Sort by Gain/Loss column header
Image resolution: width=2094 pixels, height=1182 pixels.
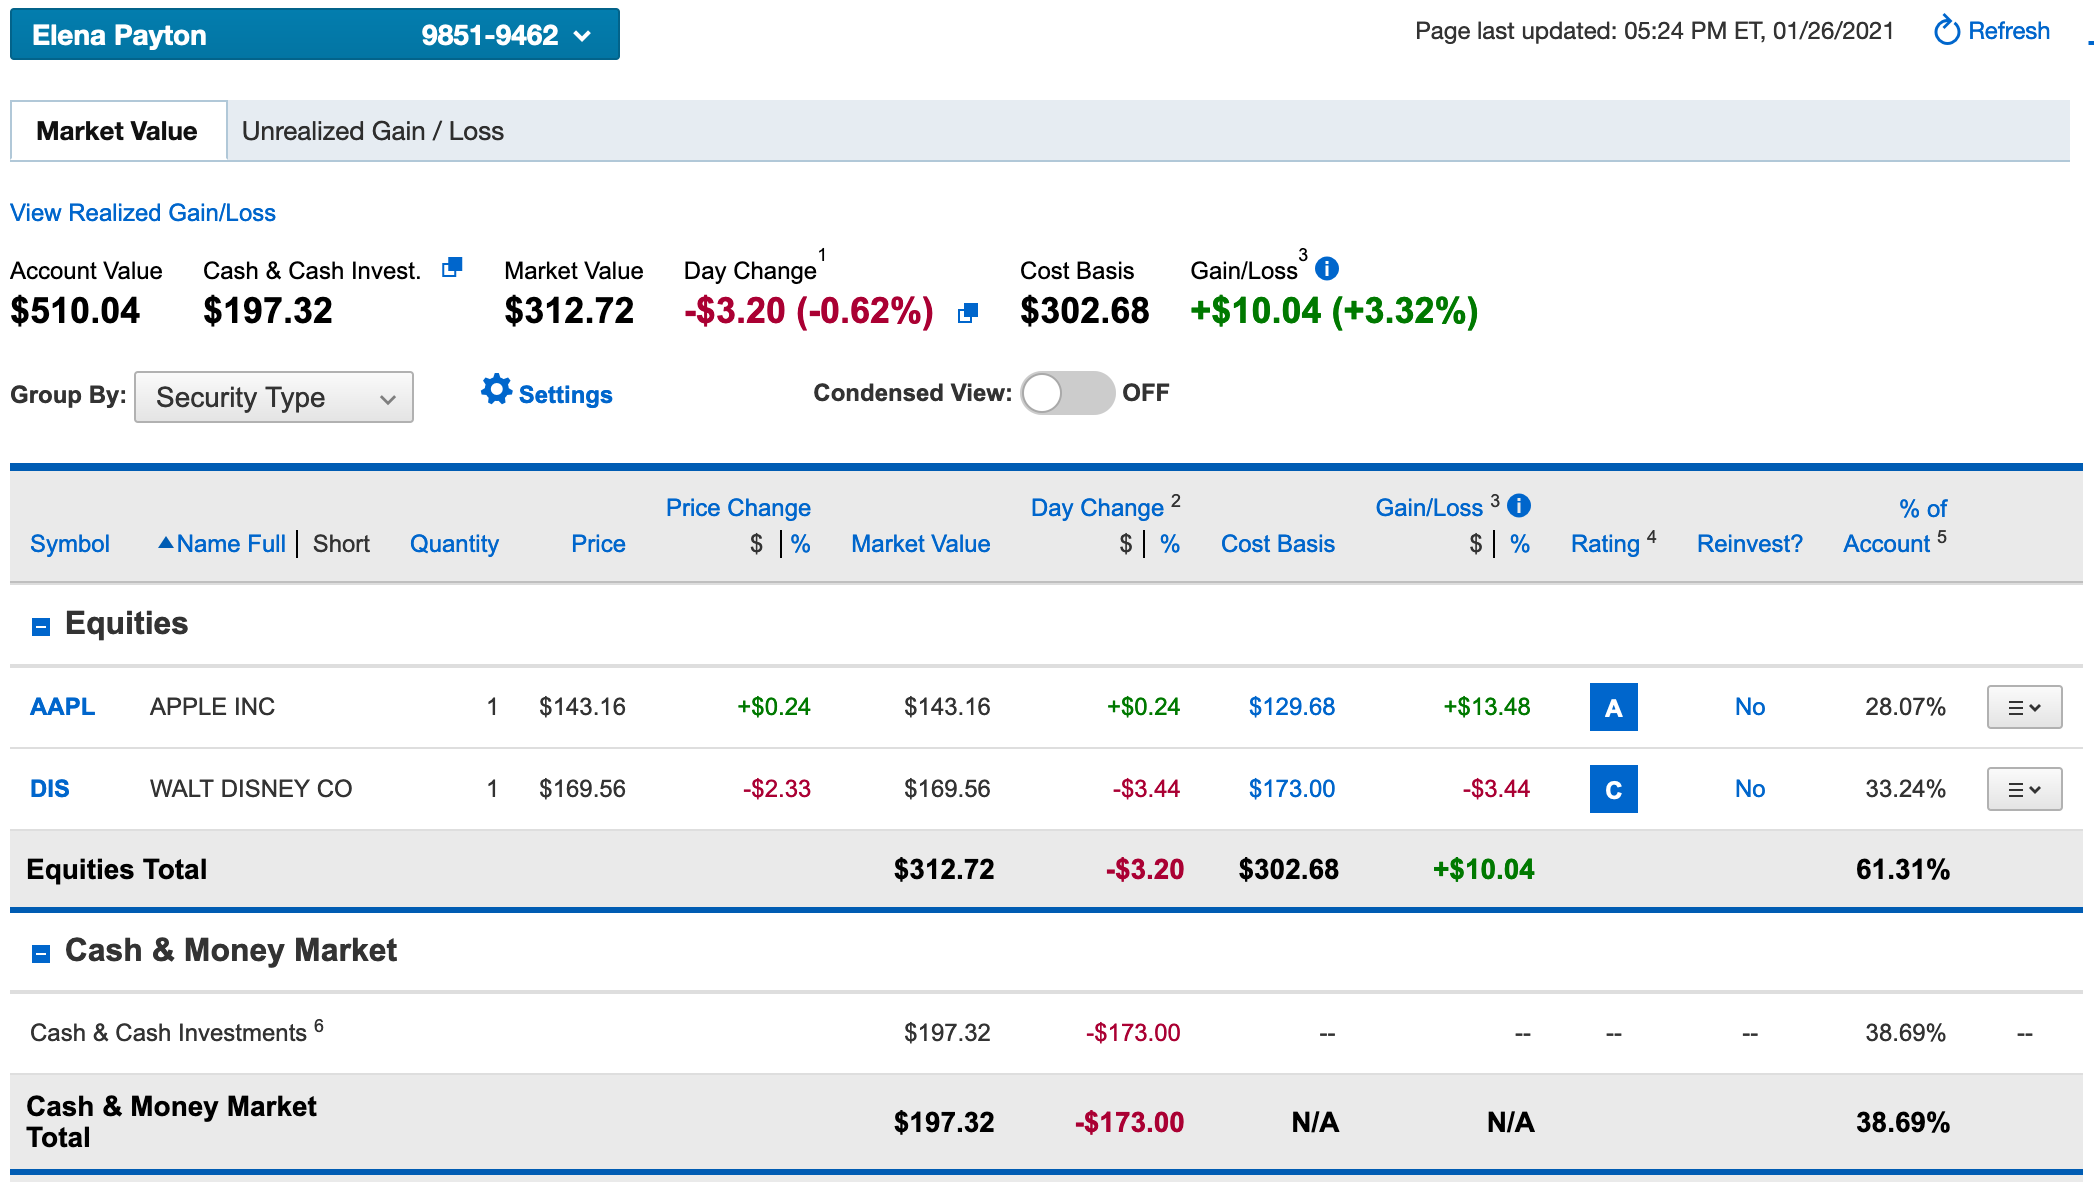coord(1429,508)
